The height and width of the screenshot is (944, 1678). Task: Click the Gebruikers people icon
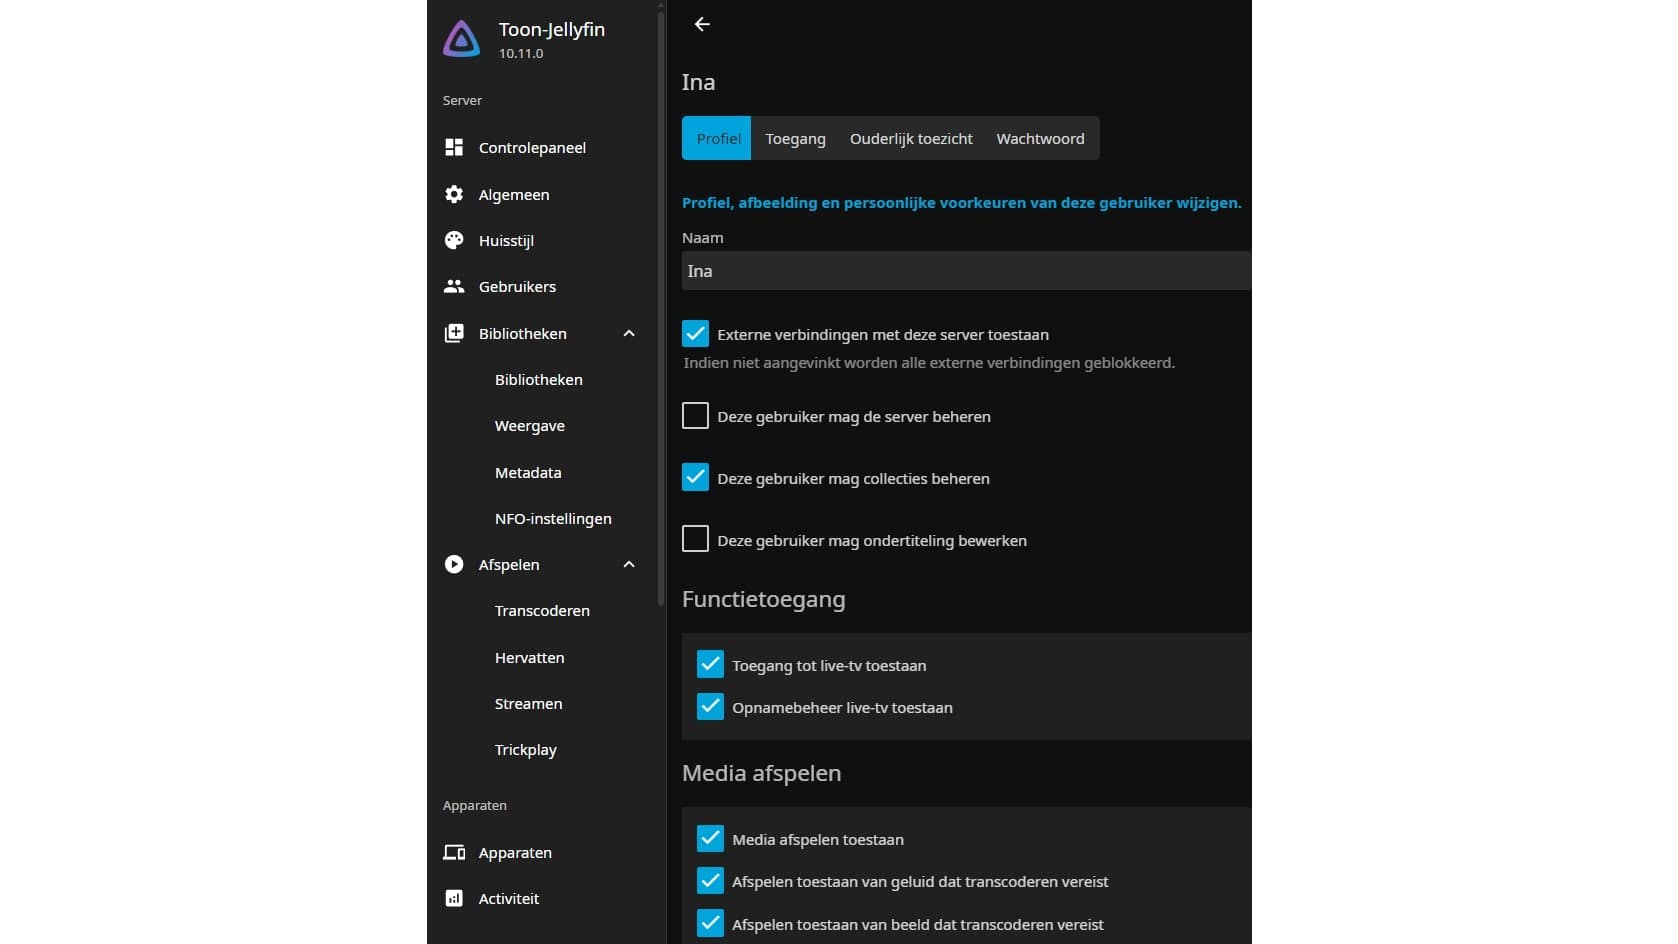click(454, 286)
